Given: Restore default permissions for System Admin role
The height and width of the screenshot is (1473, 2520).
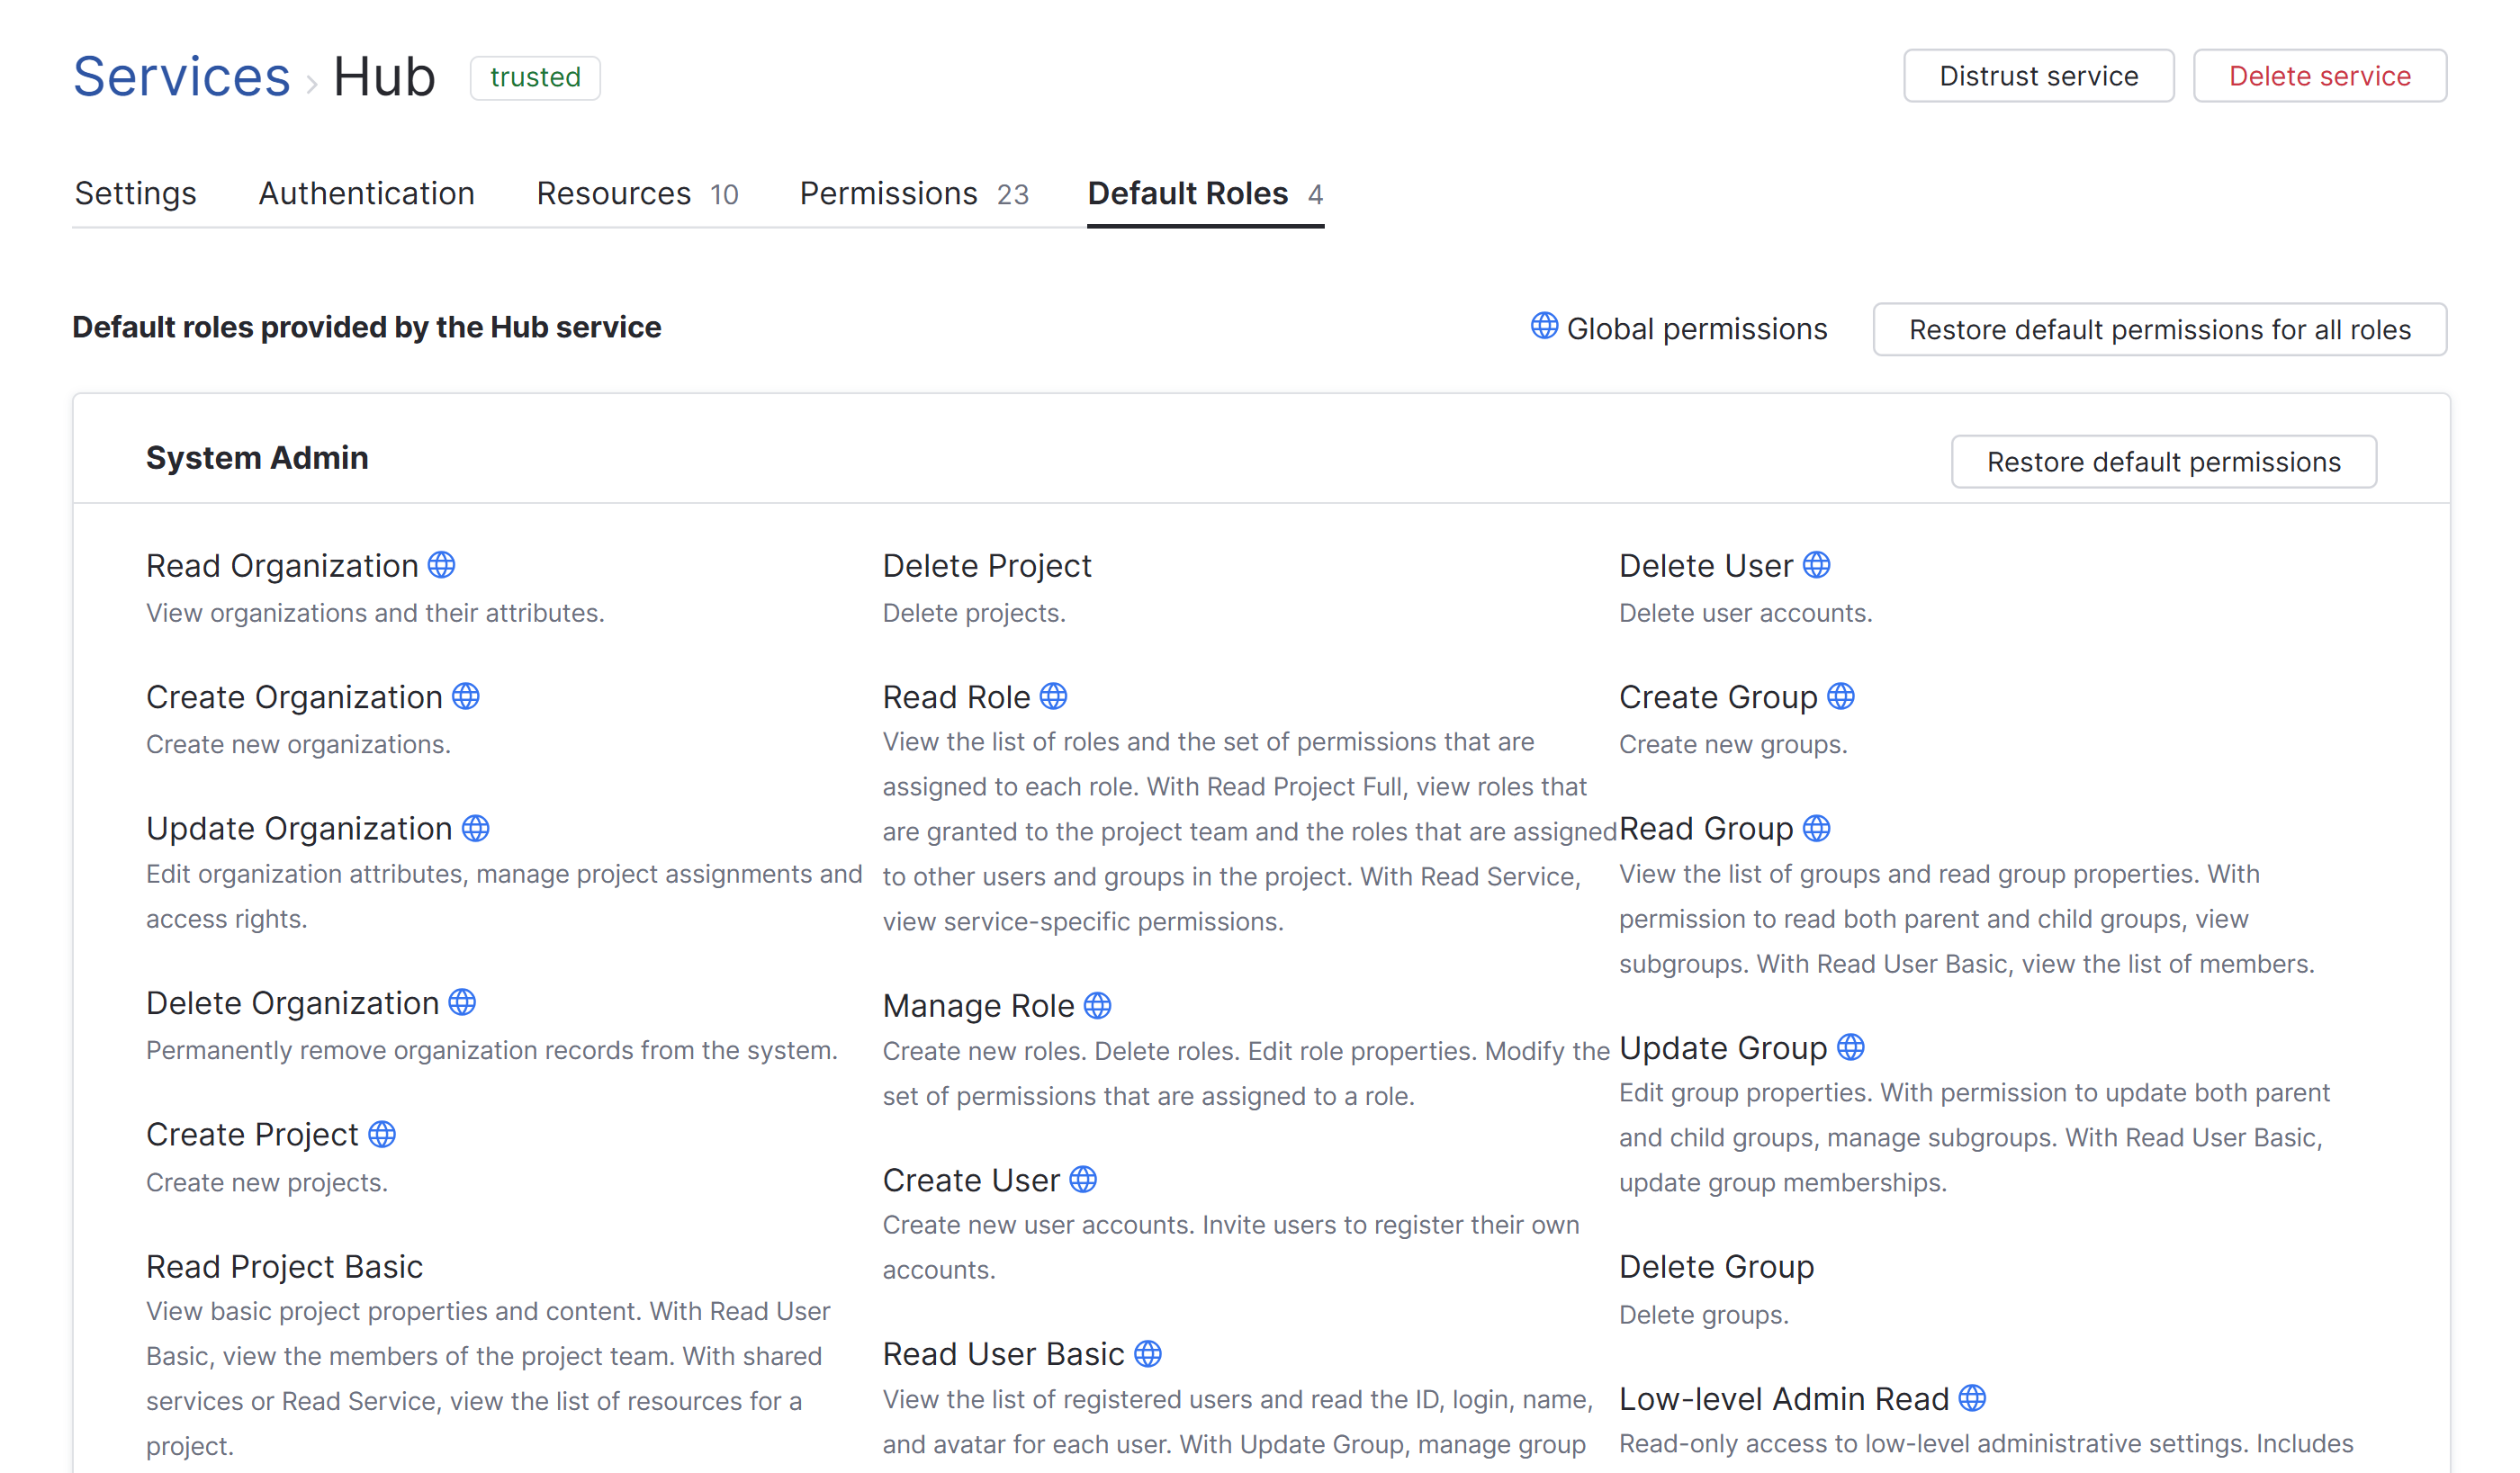Looking at the screenshot, I should click(x=2163, y=461).
